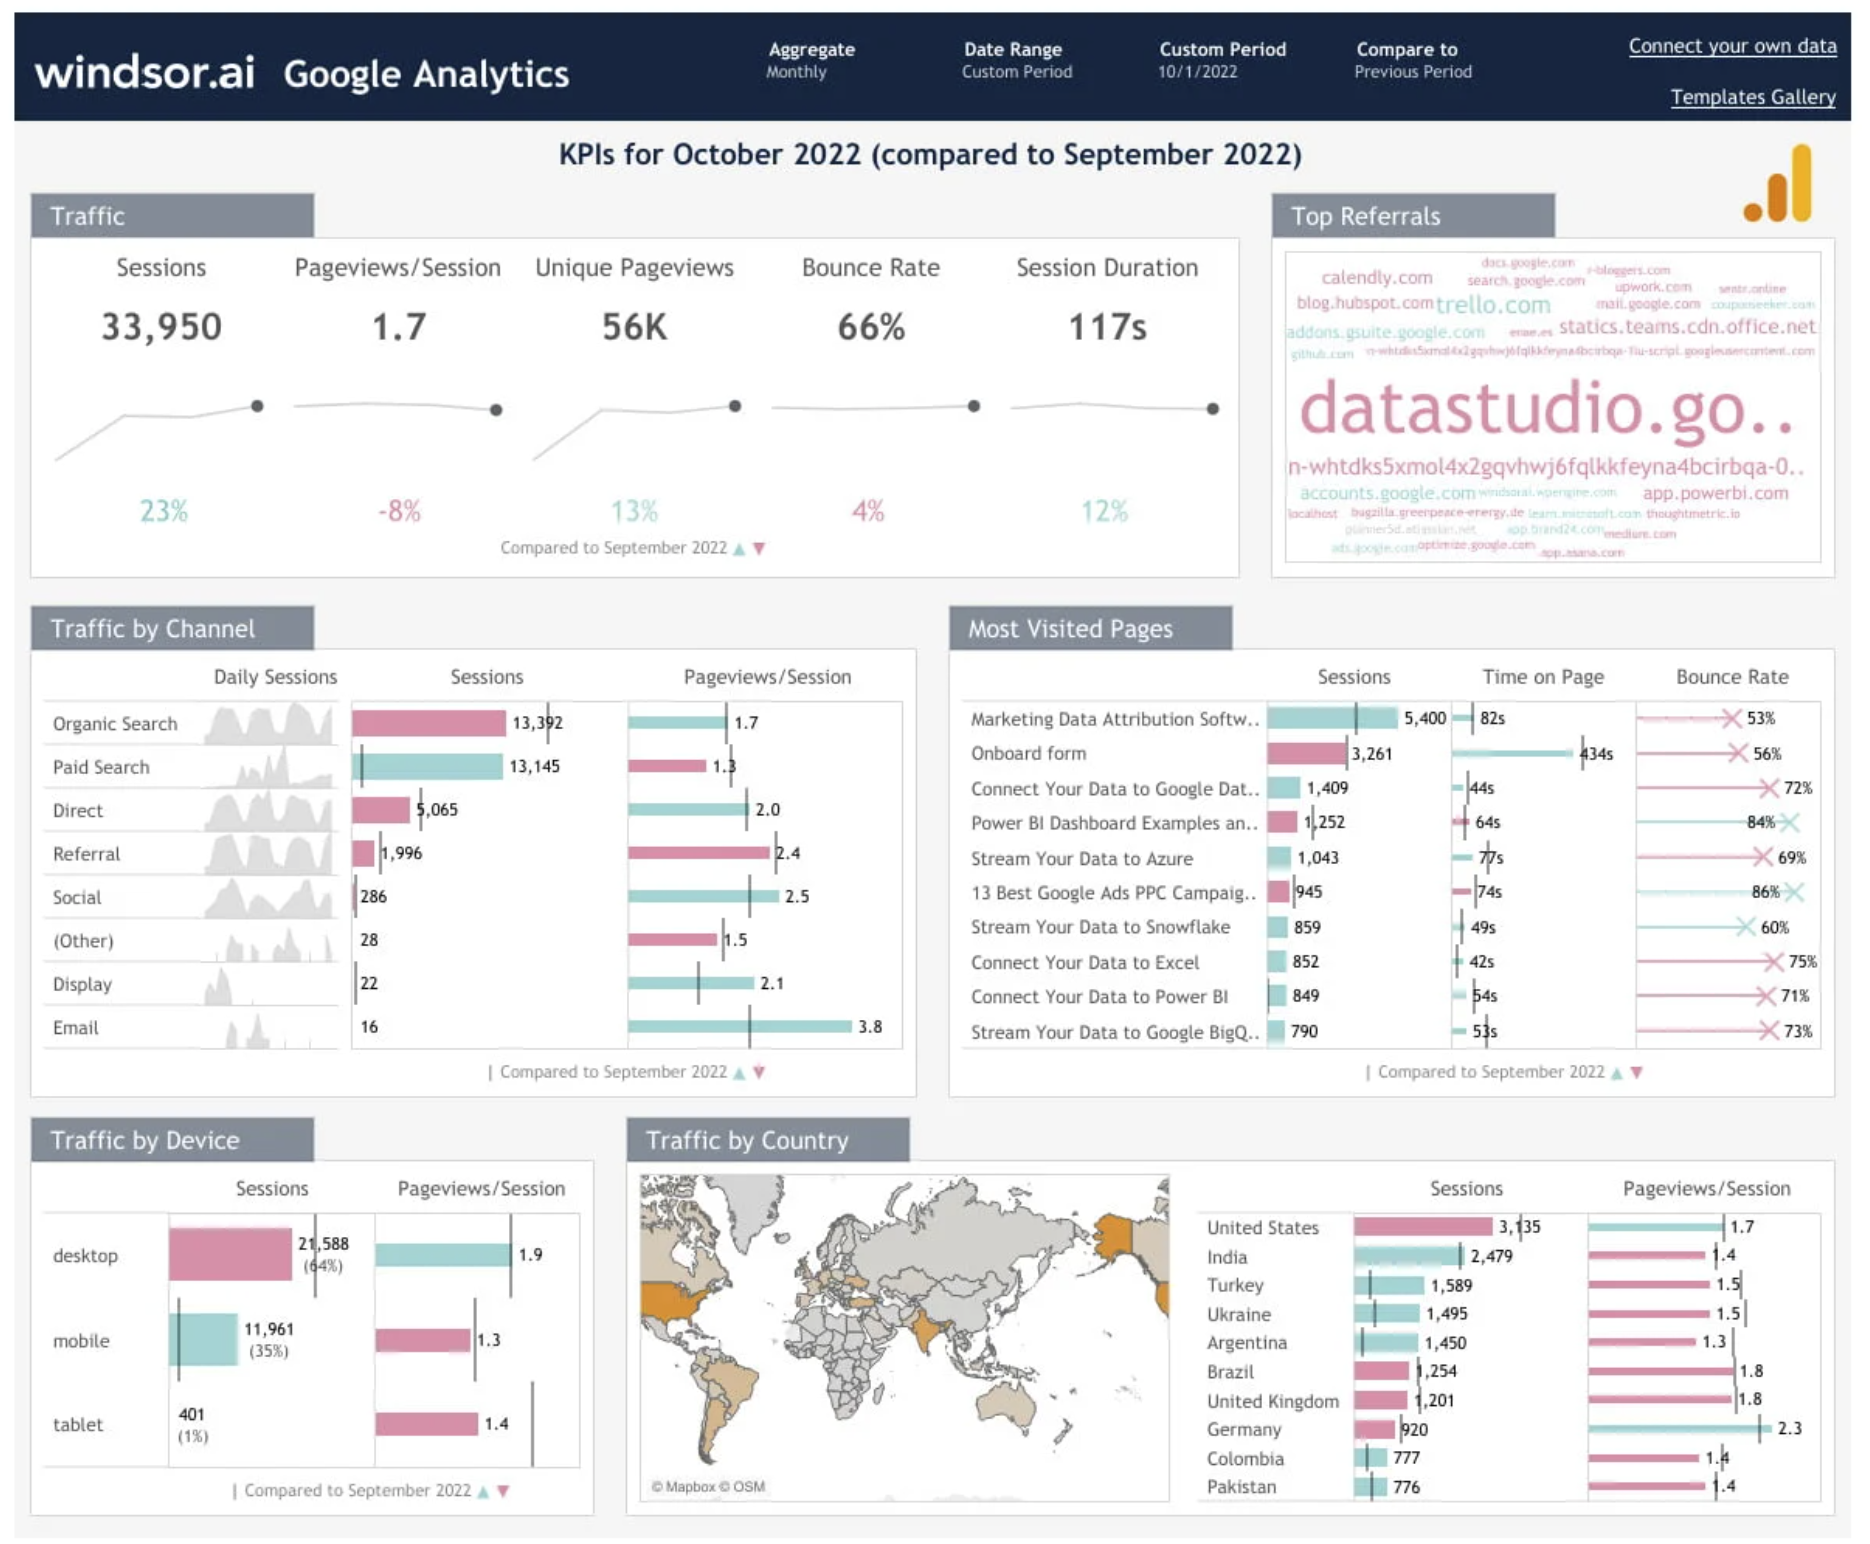Viewport: 1870px width, 1544px height.
Task: Click the windsor.ai logo
Action: coord(145,72)
